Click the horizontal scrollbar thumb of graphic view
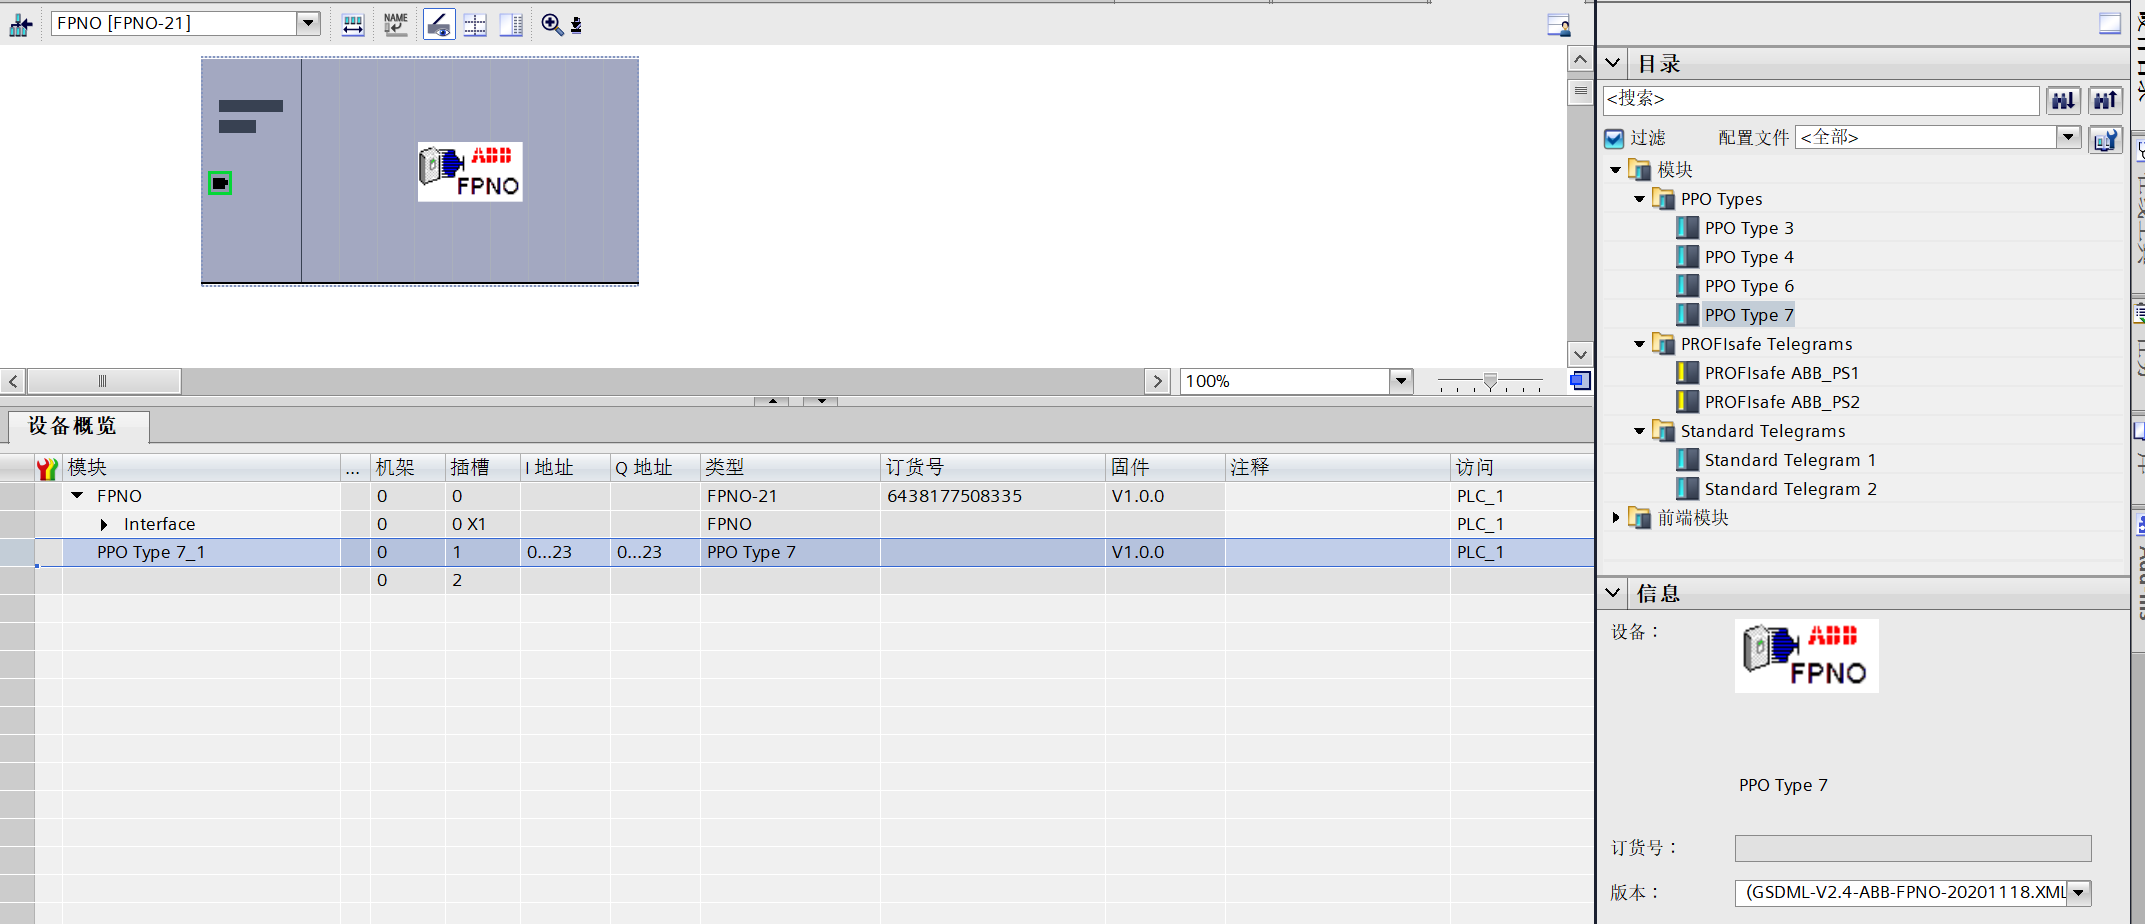Image resolution: width=2145 pixels, height=924 pixels. 103,381
